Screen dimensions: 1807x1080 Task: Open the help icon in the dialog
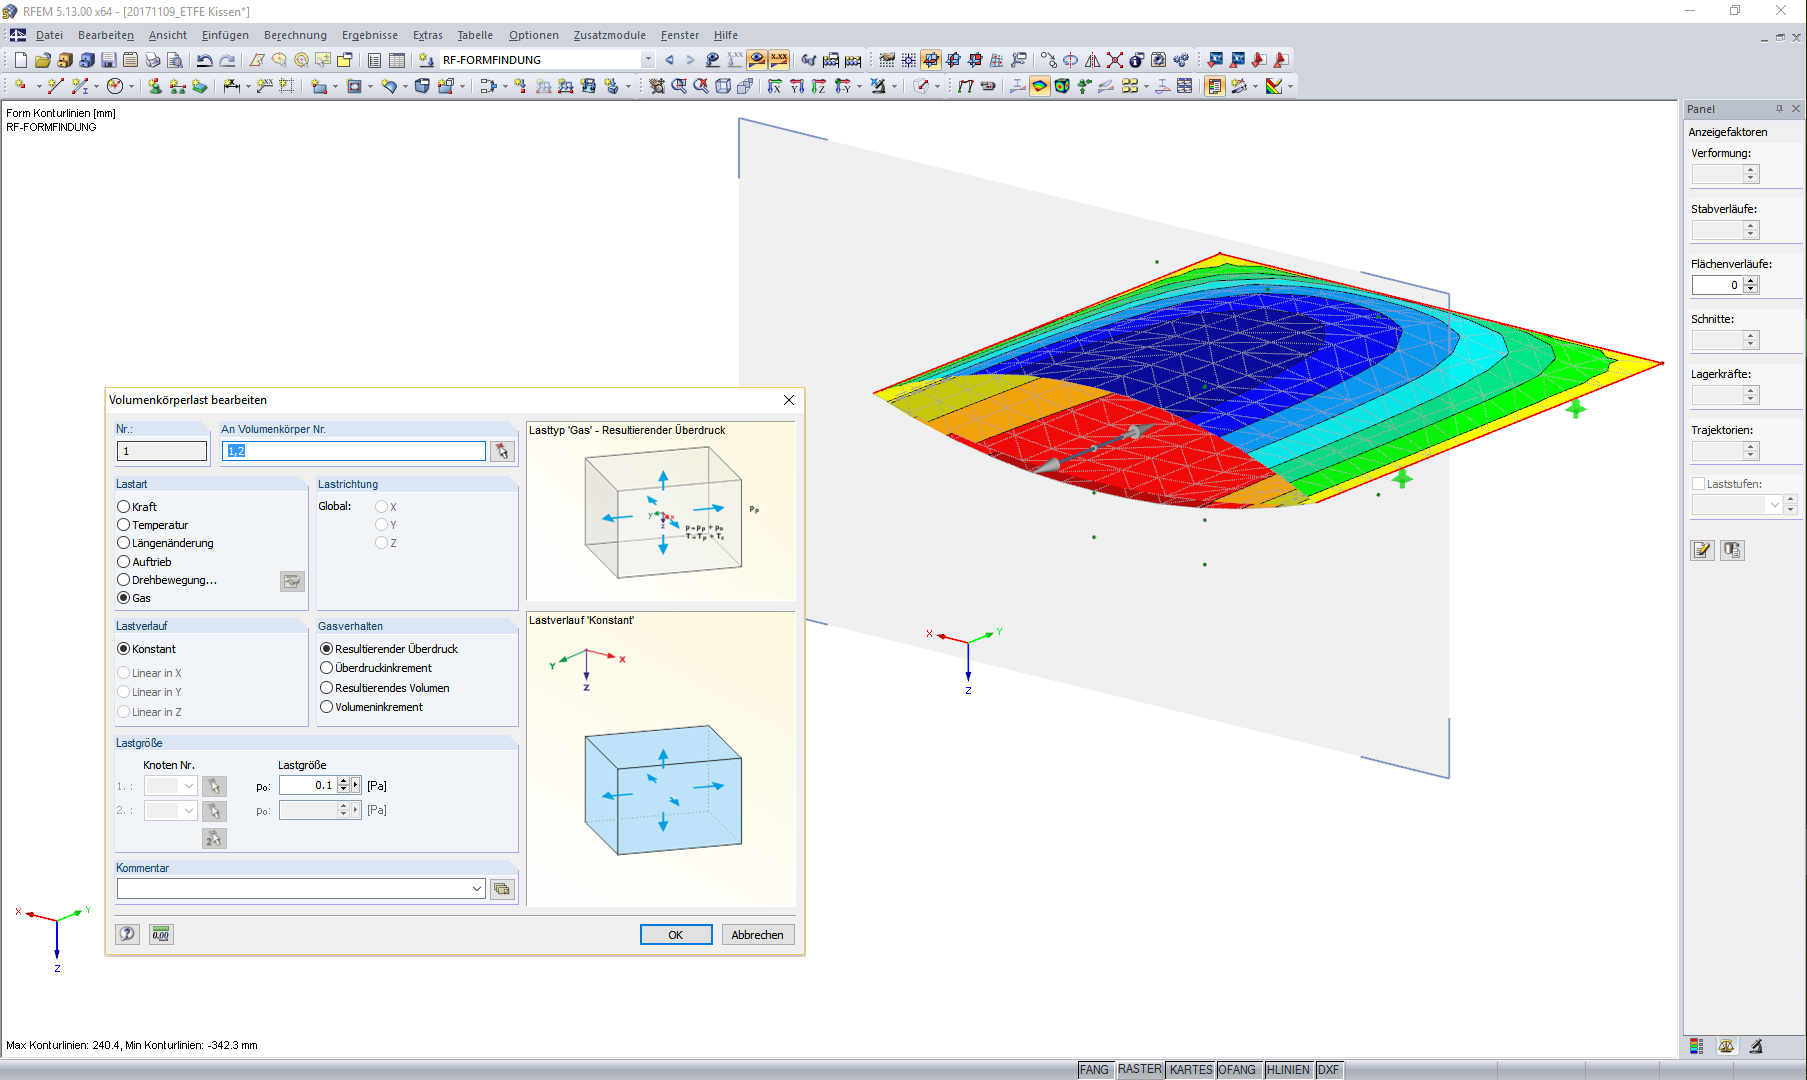tap(127, 934)
